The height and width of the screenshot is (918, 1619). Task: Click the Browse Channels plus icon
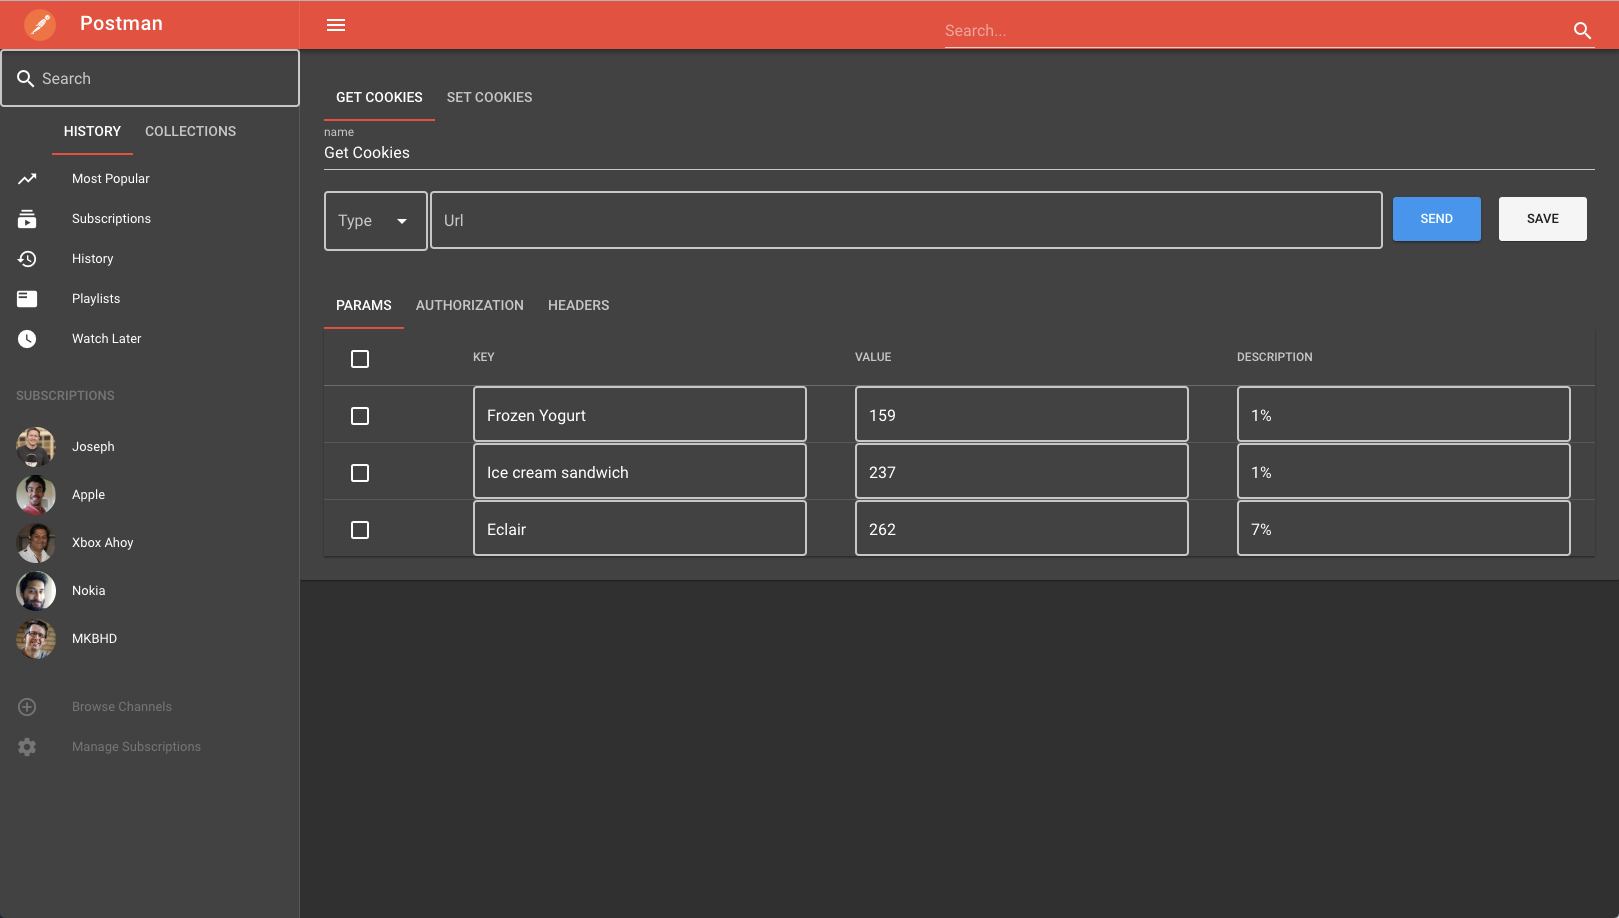(x=27, y=707)
